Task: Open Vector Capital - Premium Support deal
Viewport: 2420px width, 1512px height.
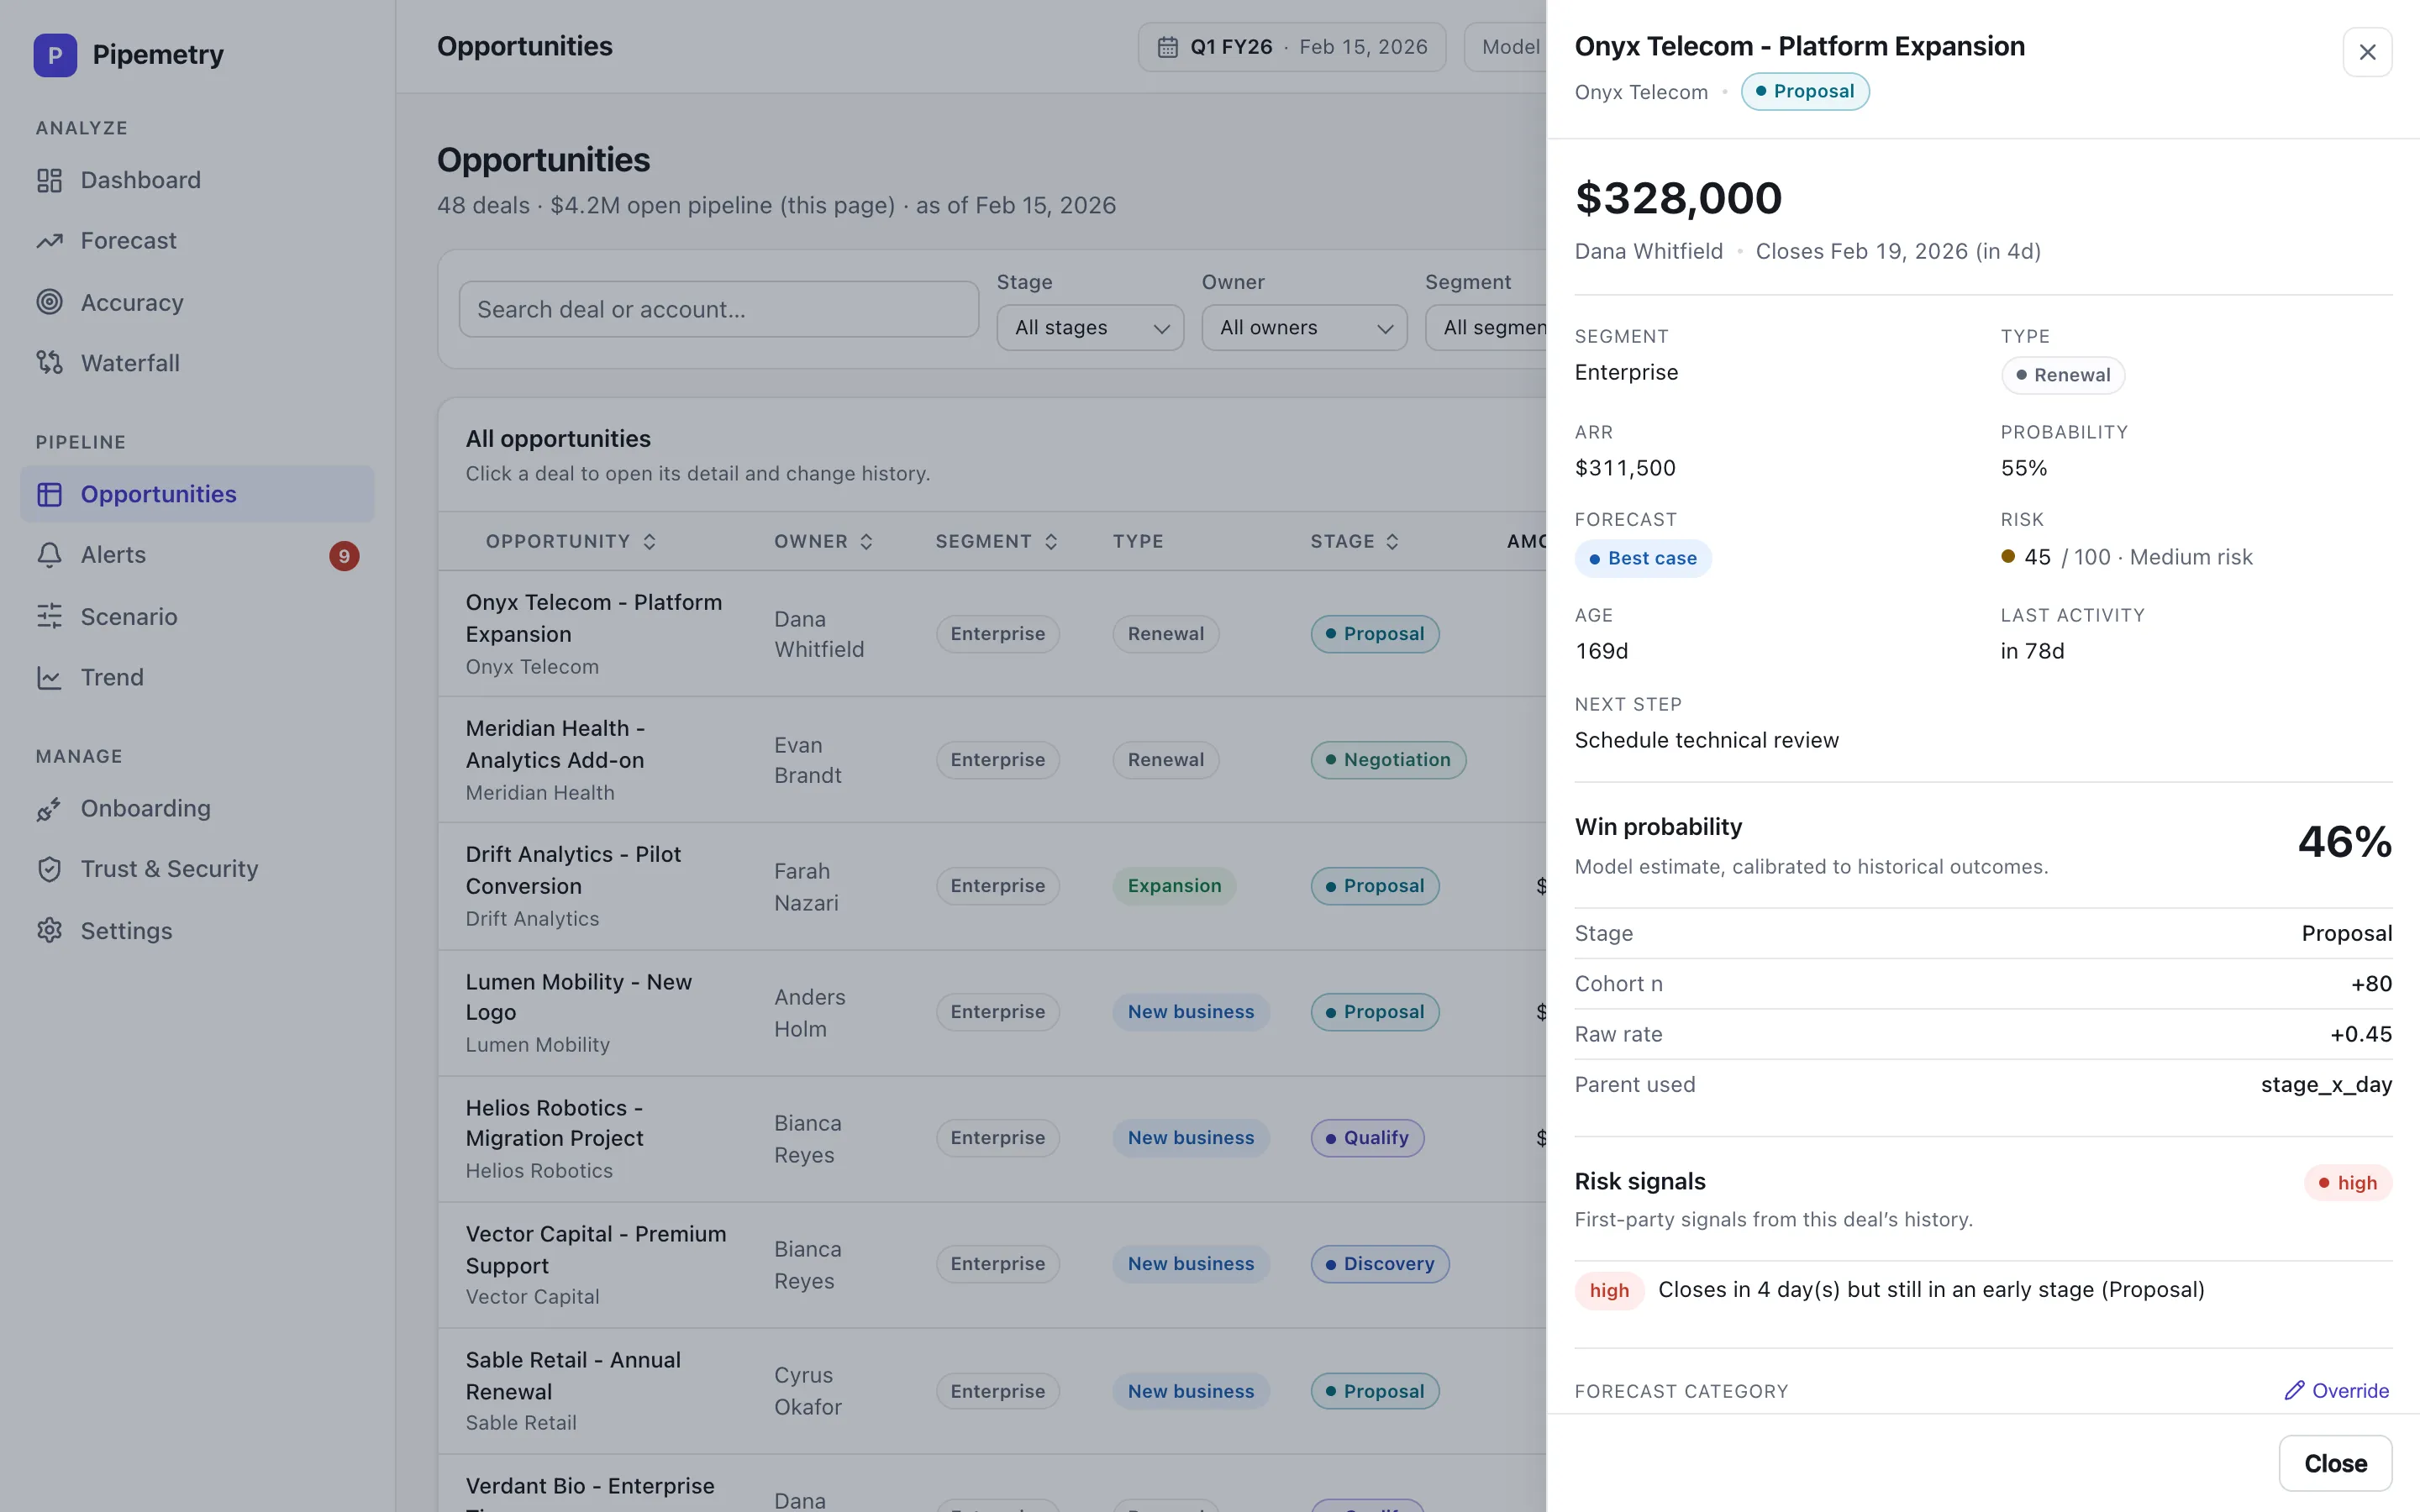Action: (992, 1264)
